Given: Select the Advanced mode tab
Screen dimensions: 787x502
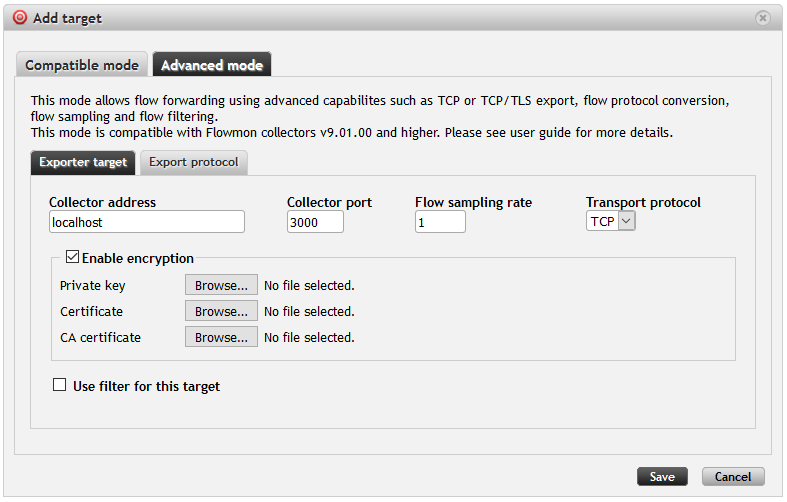Looking at the screenshot, I should [212, 65].
